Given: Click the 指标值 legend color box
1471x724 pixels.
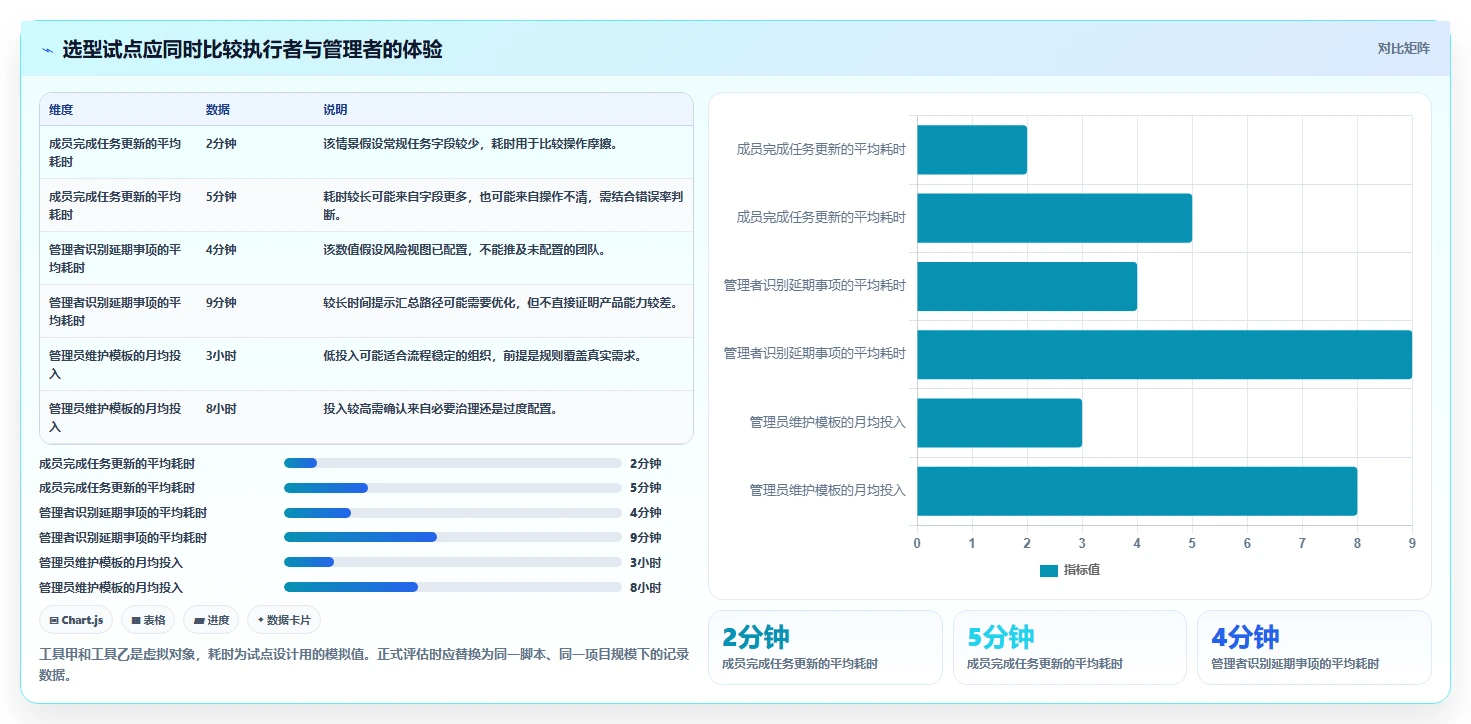Looking at the screenshot, I should 1049,570.
